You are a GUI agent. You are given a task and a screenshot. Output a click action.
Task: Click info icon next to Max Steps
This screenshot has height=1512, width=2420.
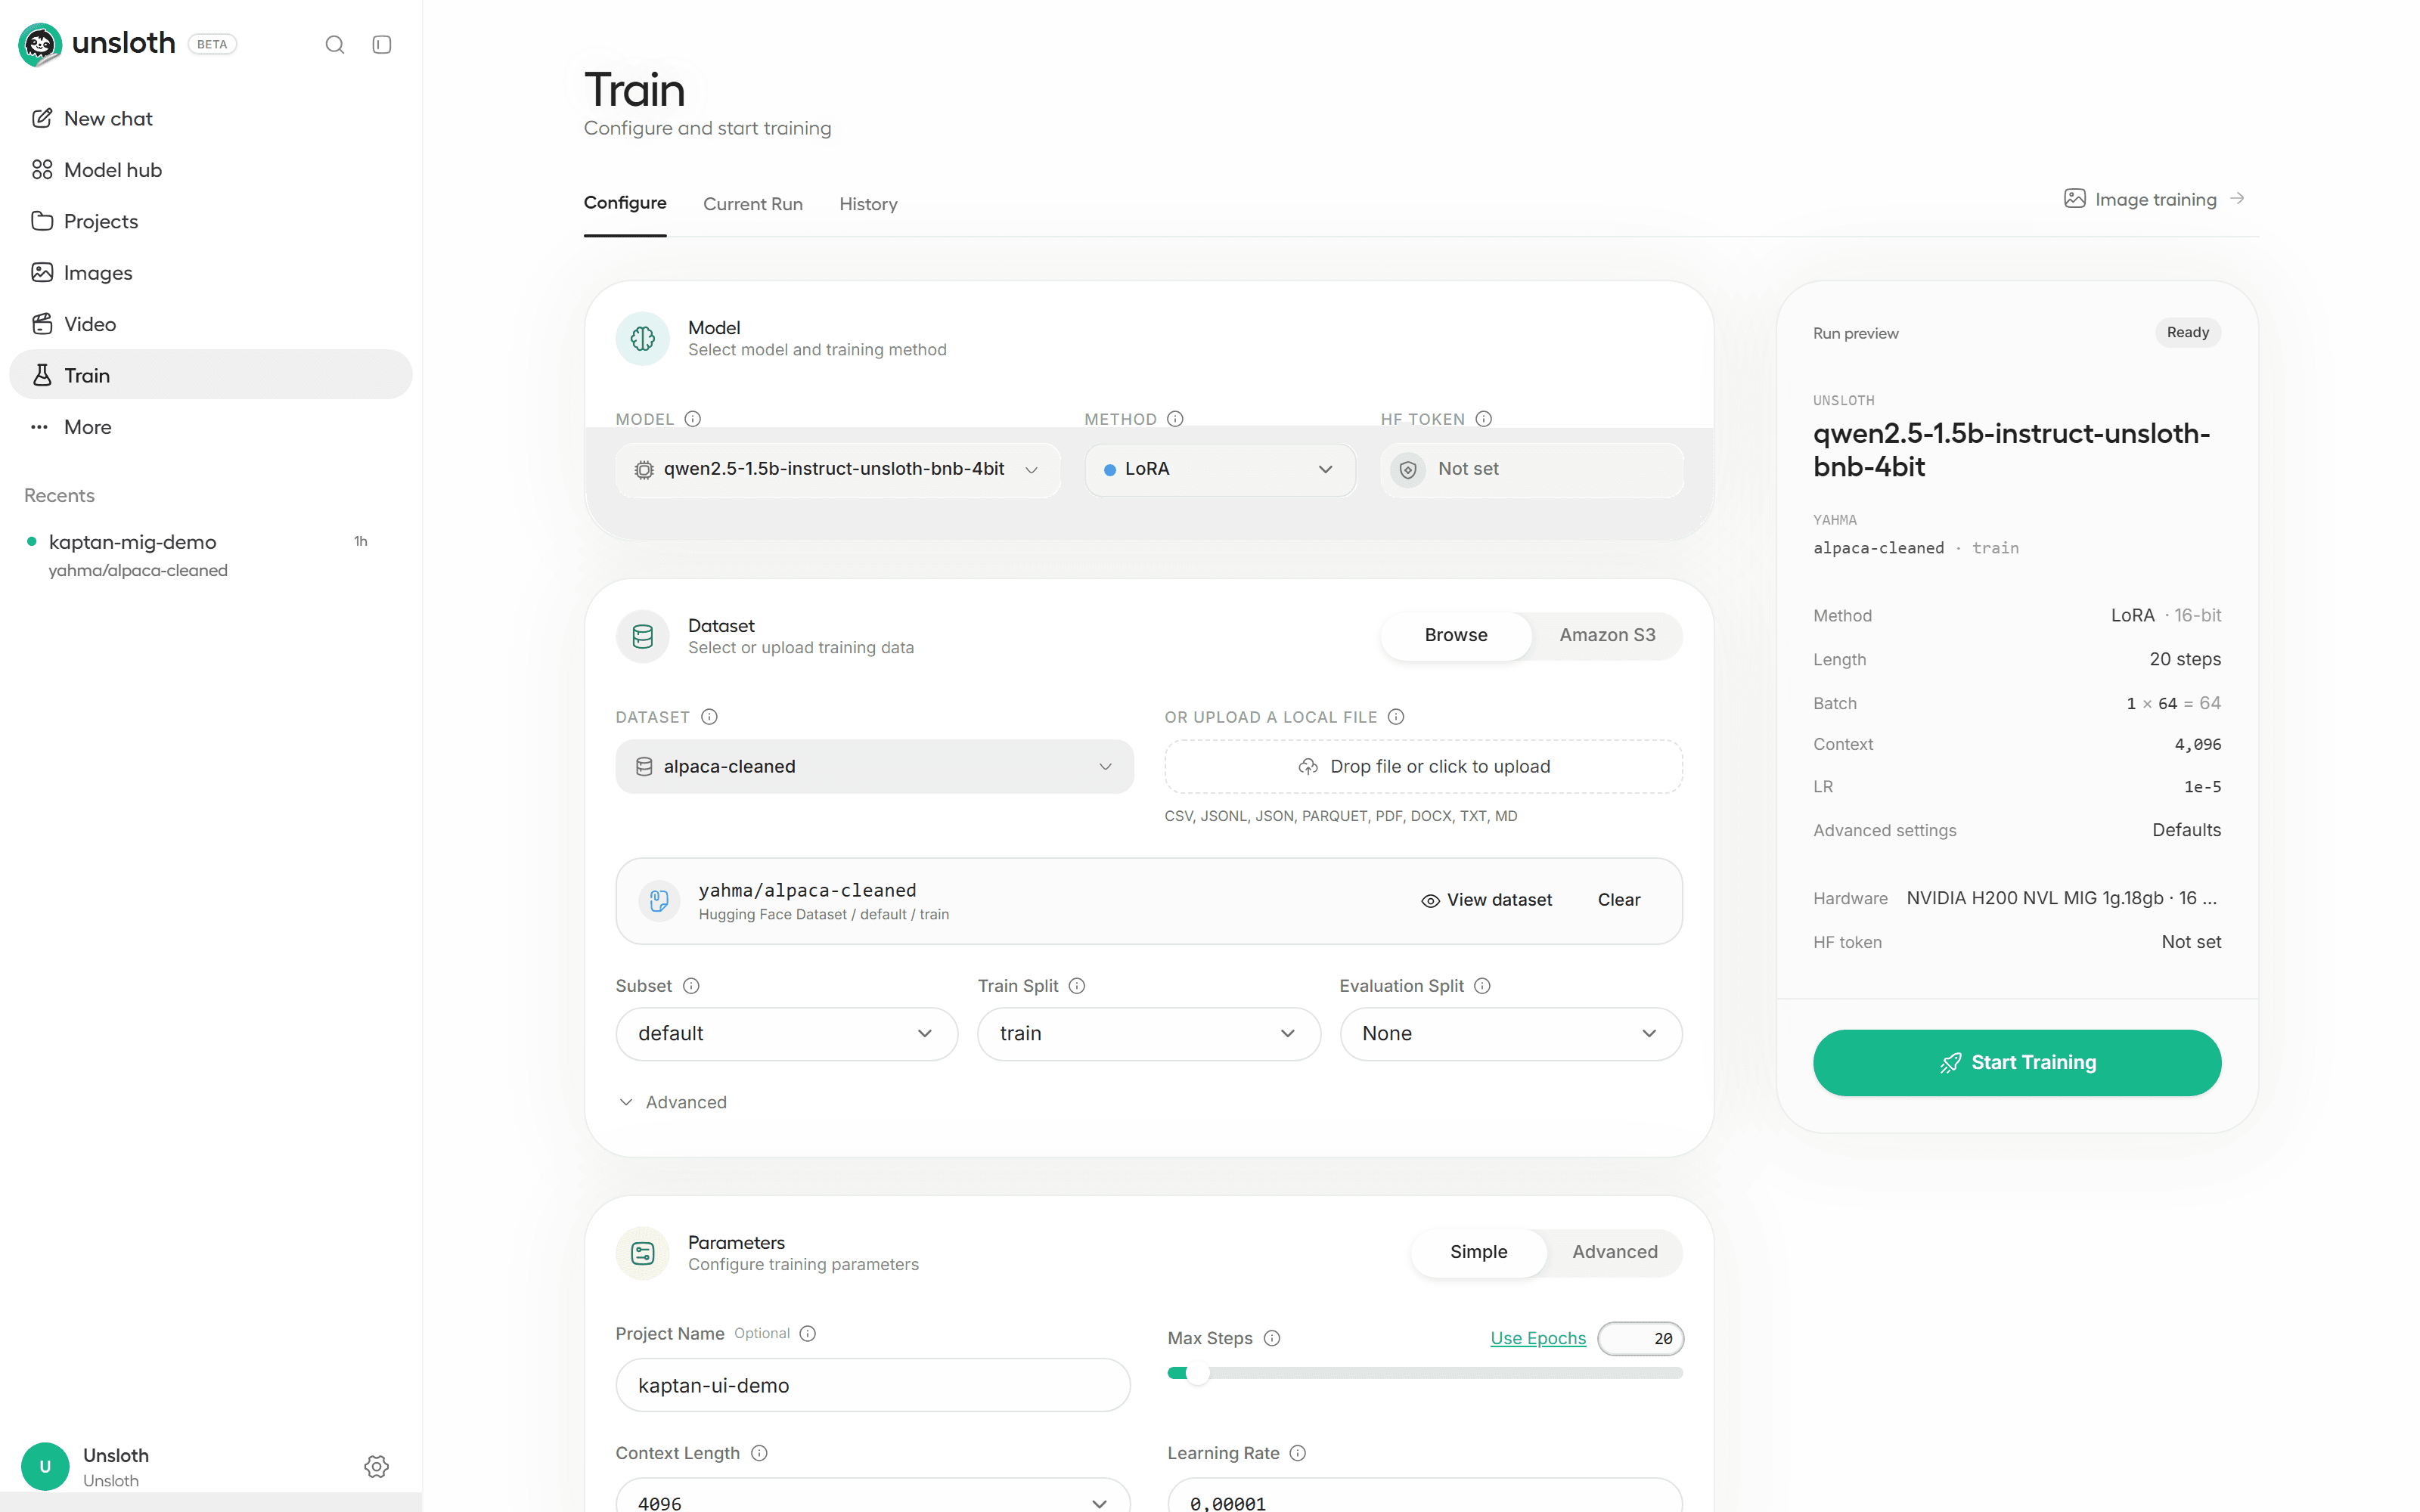pyautogui.click(x=1272, y=1338)
